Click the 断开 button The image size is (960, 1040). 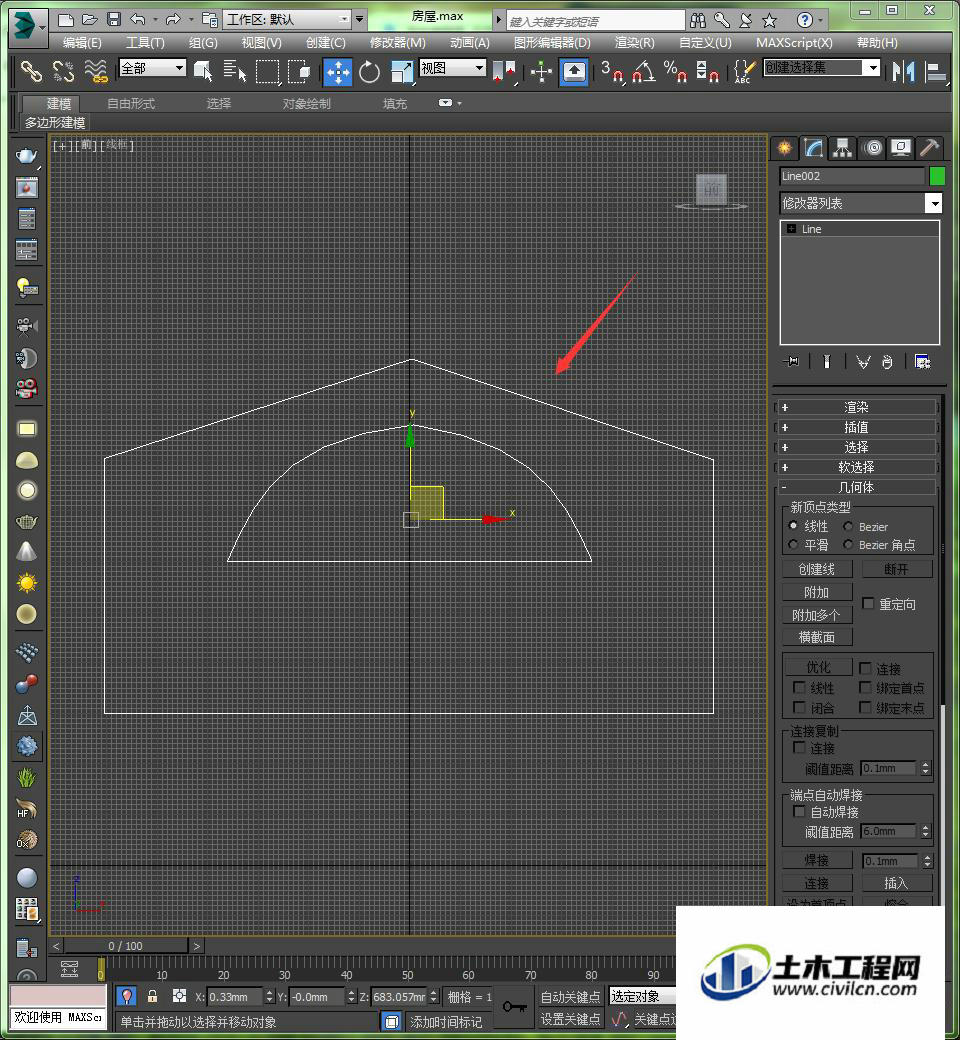[x=896, y=569]
